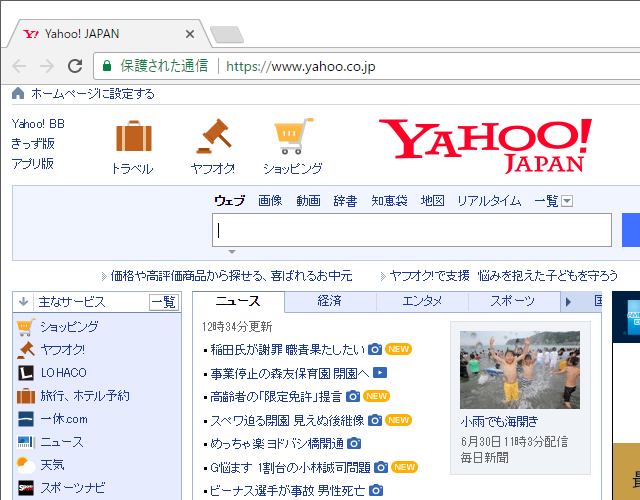Click the Yahoo! JAPAN logo
Image resolution: width=640 pixels, height=500 pixels.
485,145
